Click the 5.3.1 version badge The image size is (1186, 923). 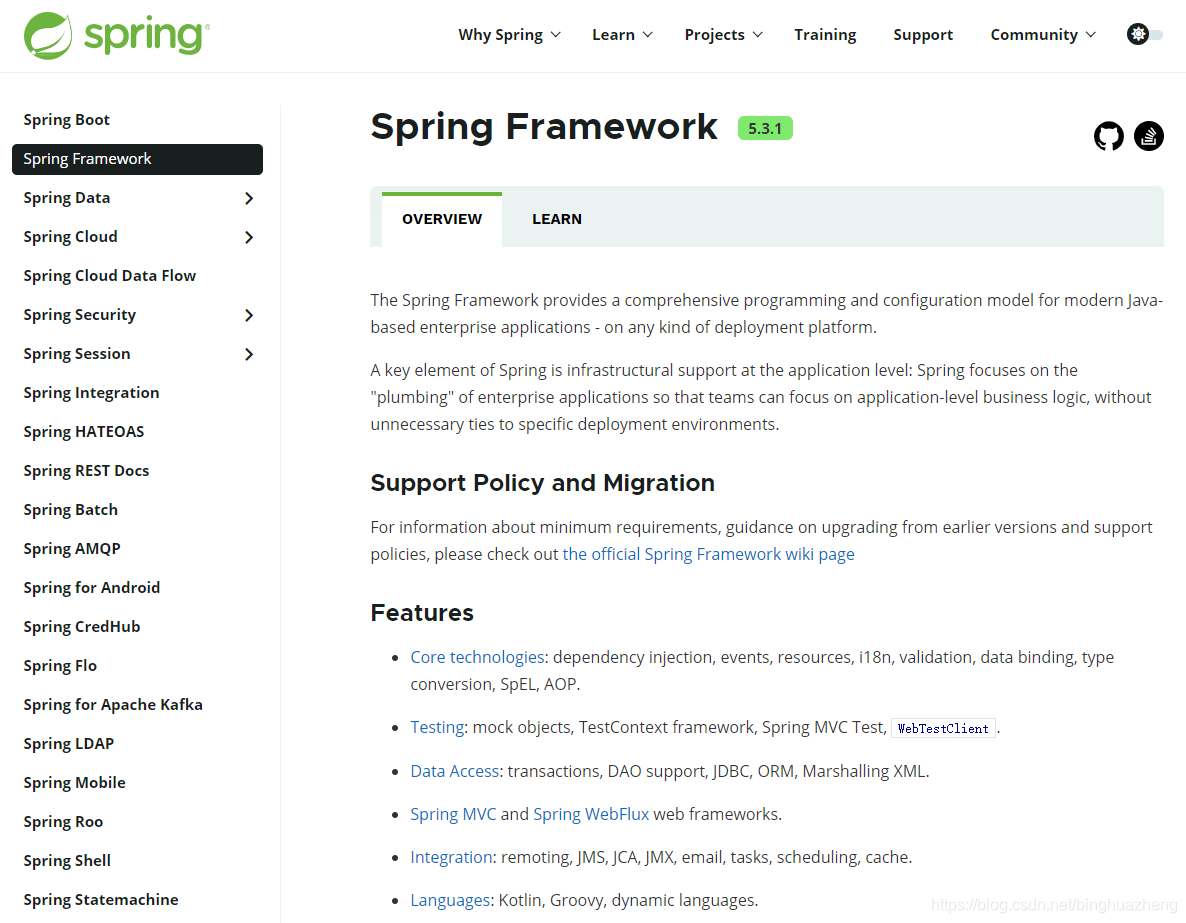(x=765, y=129)
